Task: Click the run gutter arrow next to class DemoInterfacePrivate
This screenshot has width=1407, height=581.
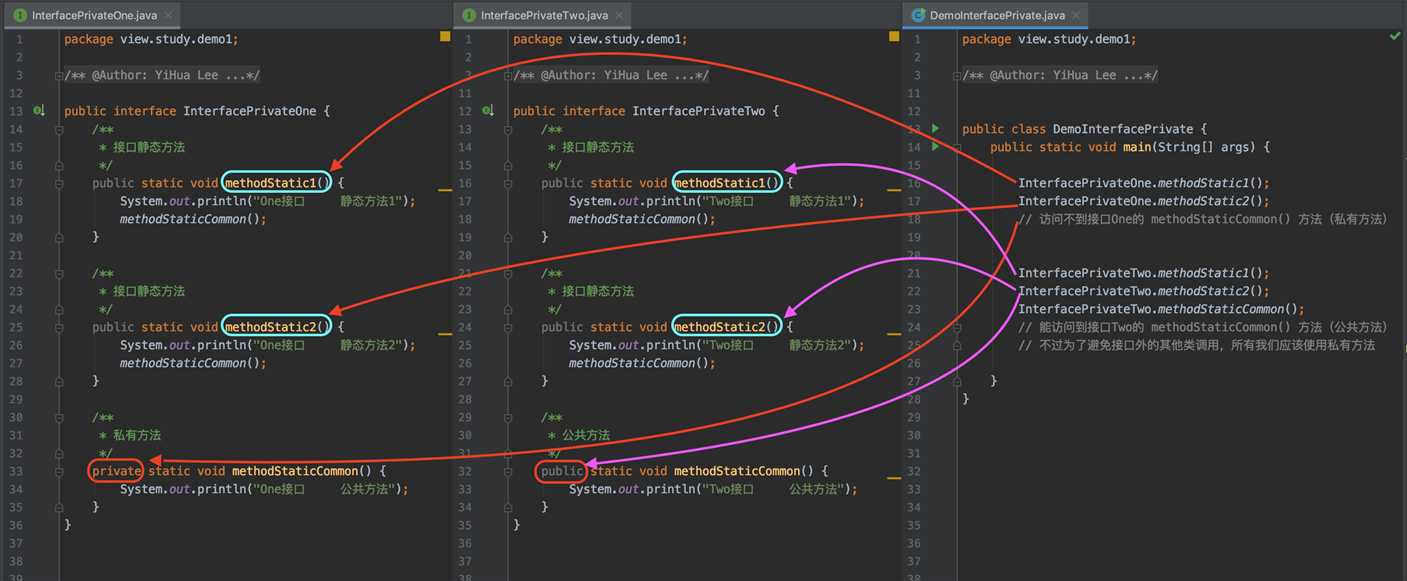Action: pos(936,129)
